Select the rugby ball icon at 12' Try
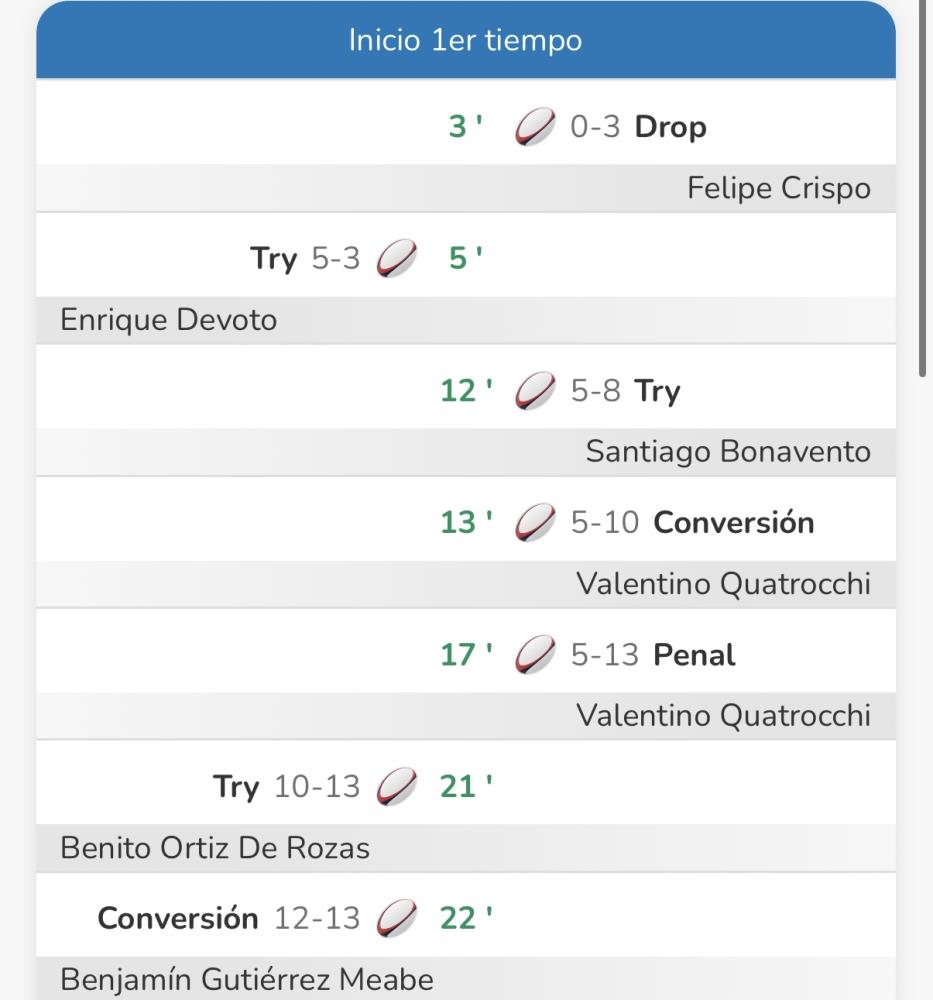Viewport: 933px width, 1000px height. [535, 390]
